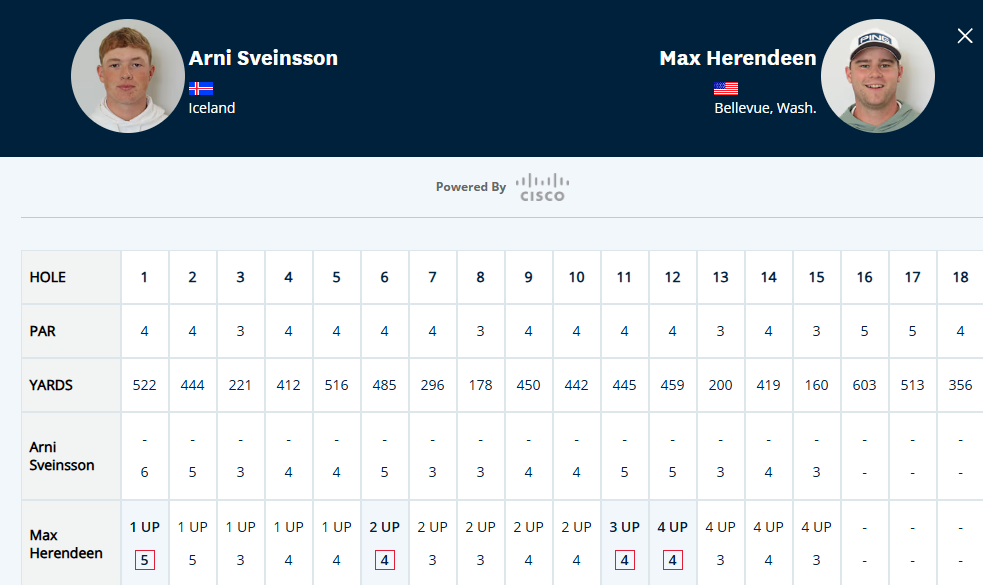Click the boxed score 4 on hole 6
This screenshot has height=585, width=983.
(x=385, y=561)
